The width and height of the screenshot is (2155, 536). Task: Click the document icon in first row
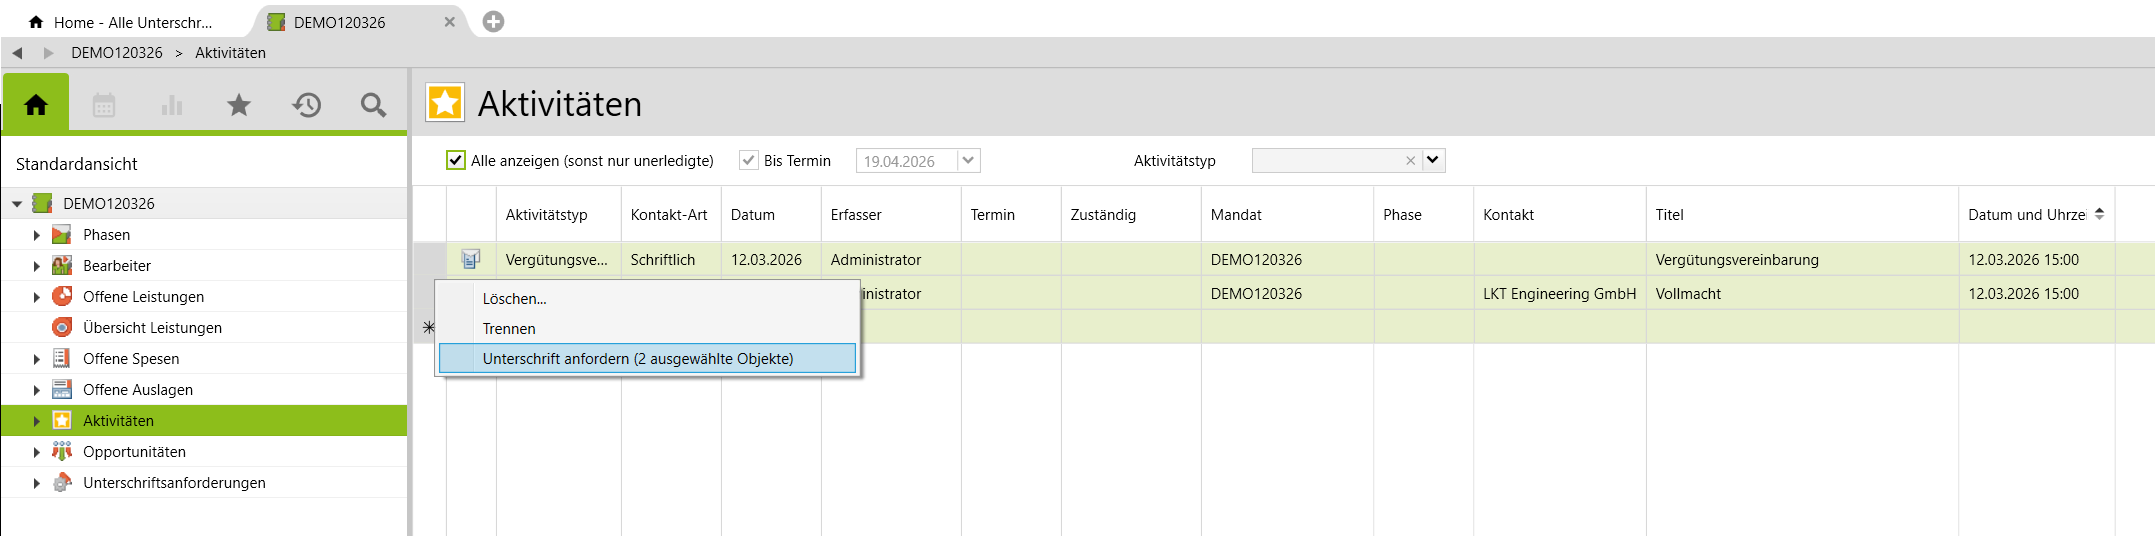[x=470, y=260]
